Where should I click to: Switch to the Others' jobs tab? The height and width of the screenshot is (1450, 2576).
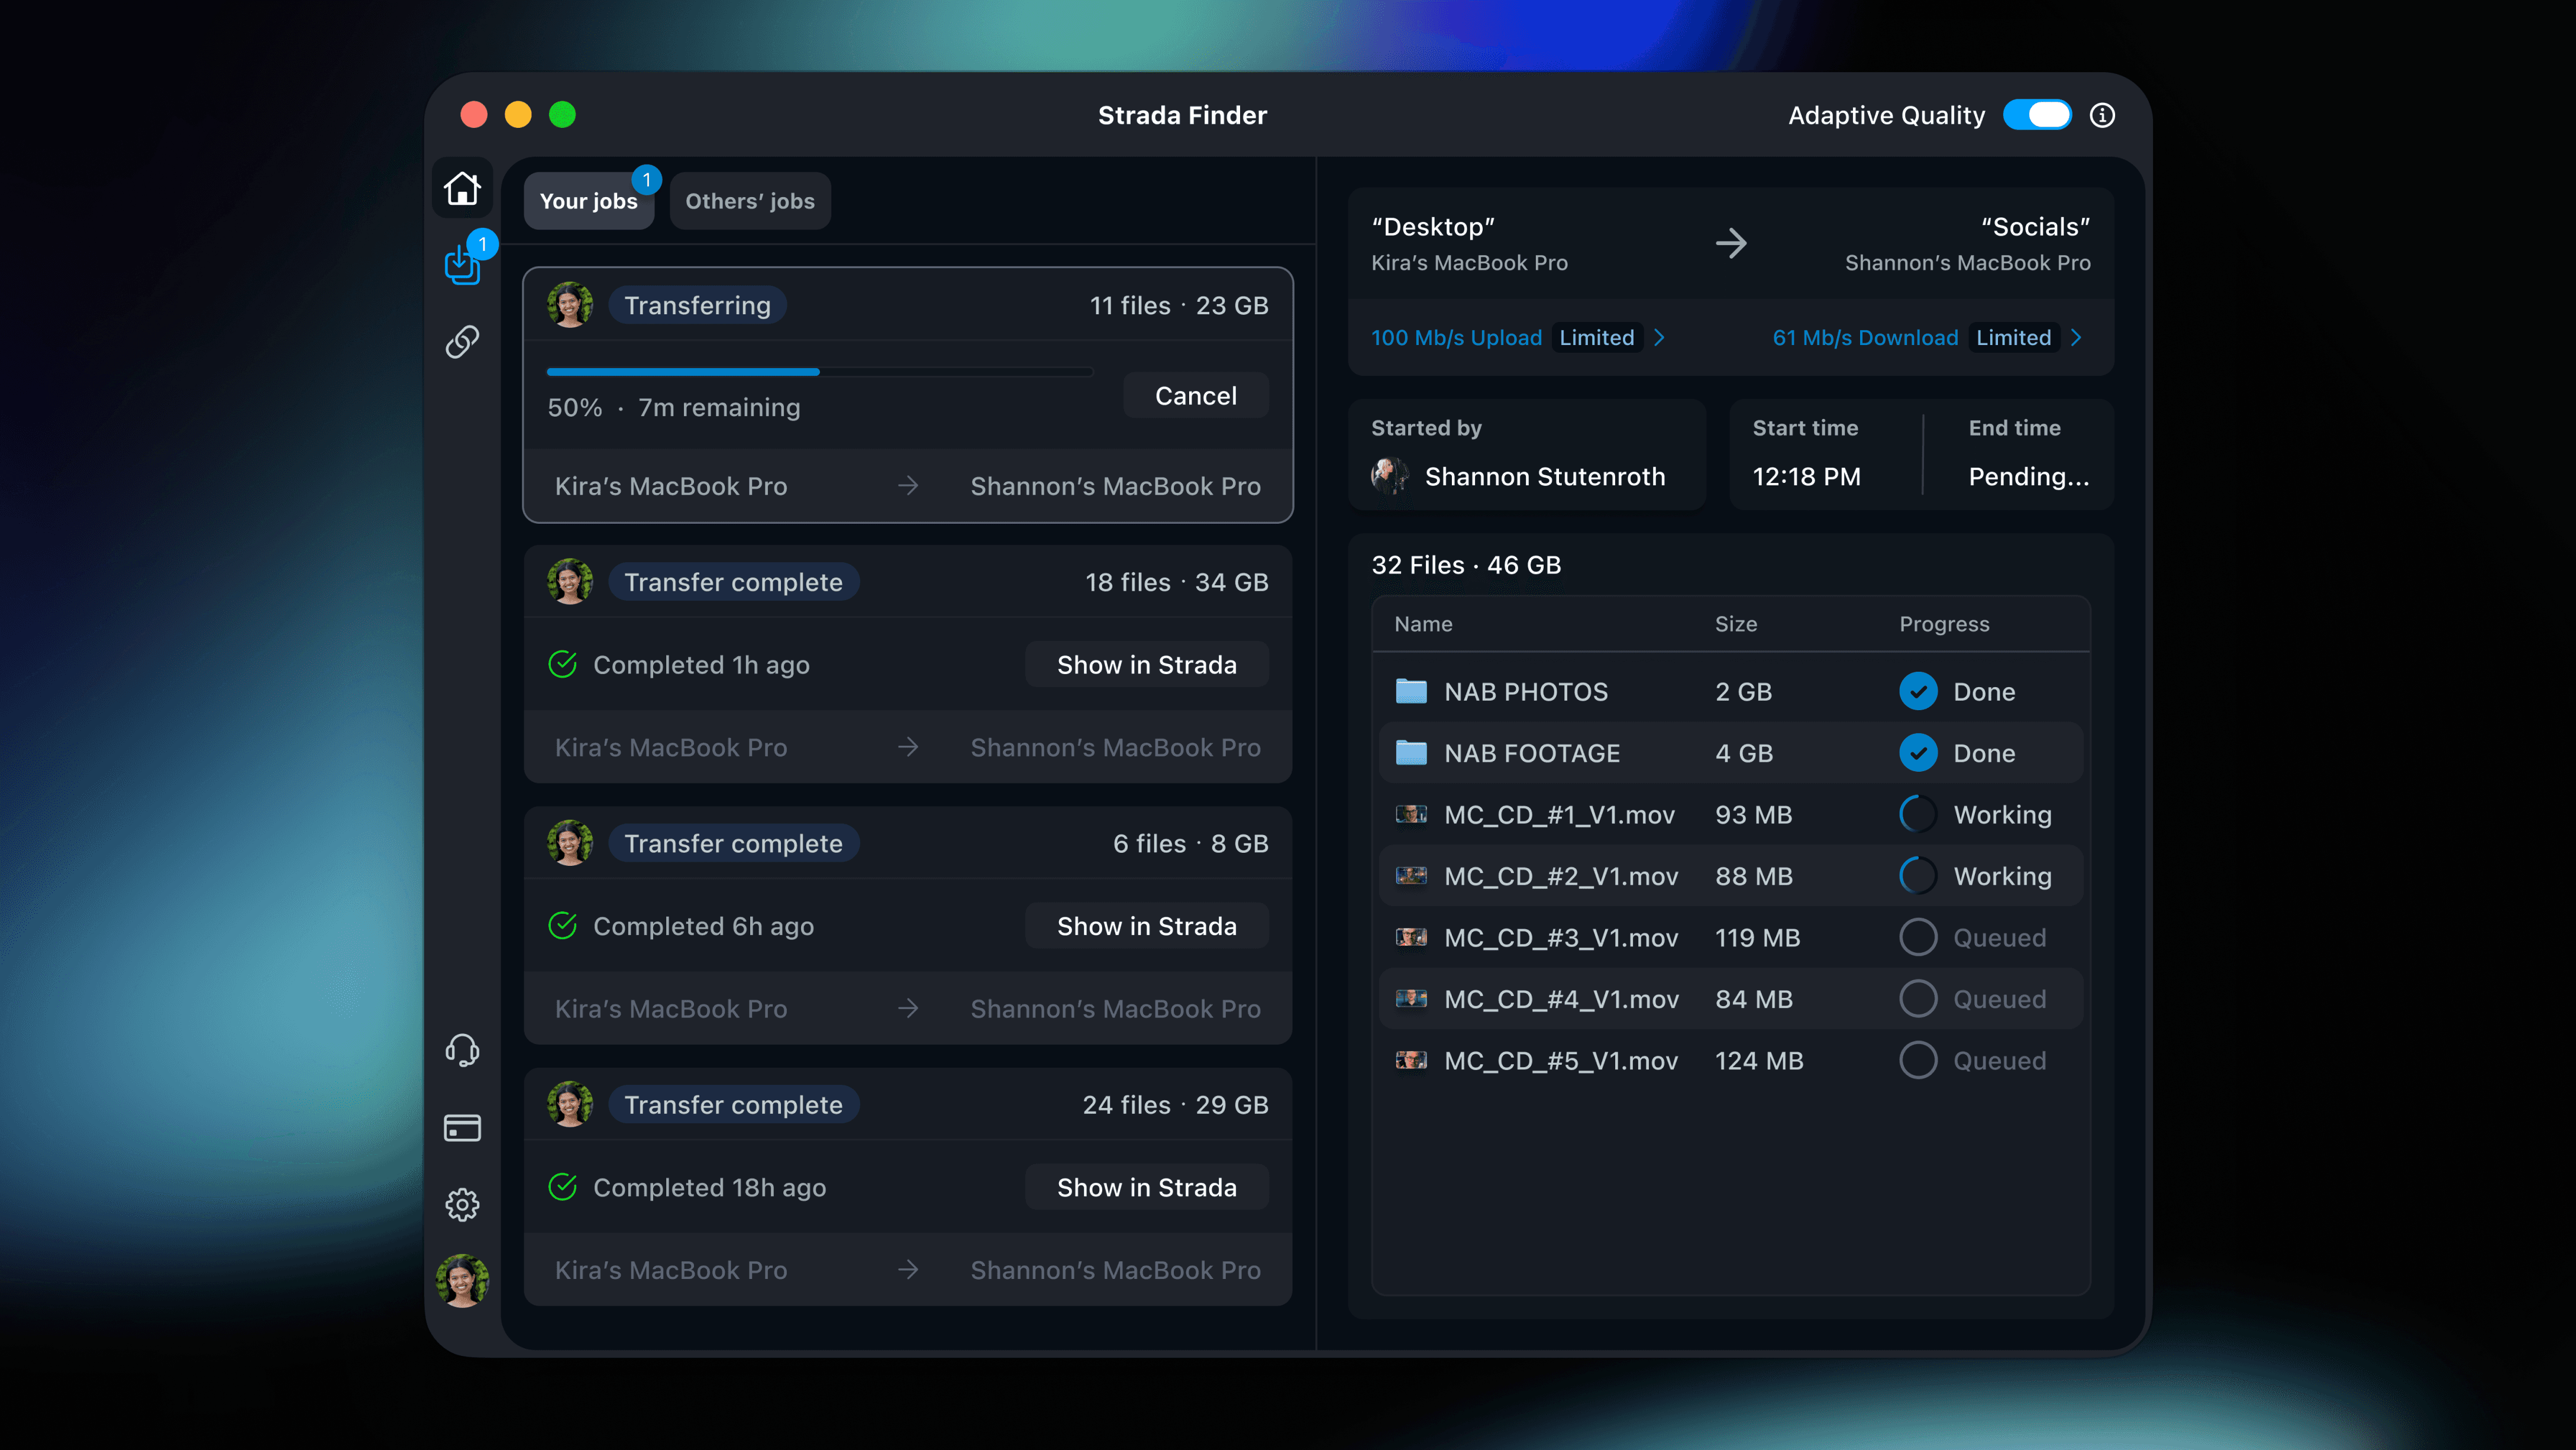coord(750,201)
